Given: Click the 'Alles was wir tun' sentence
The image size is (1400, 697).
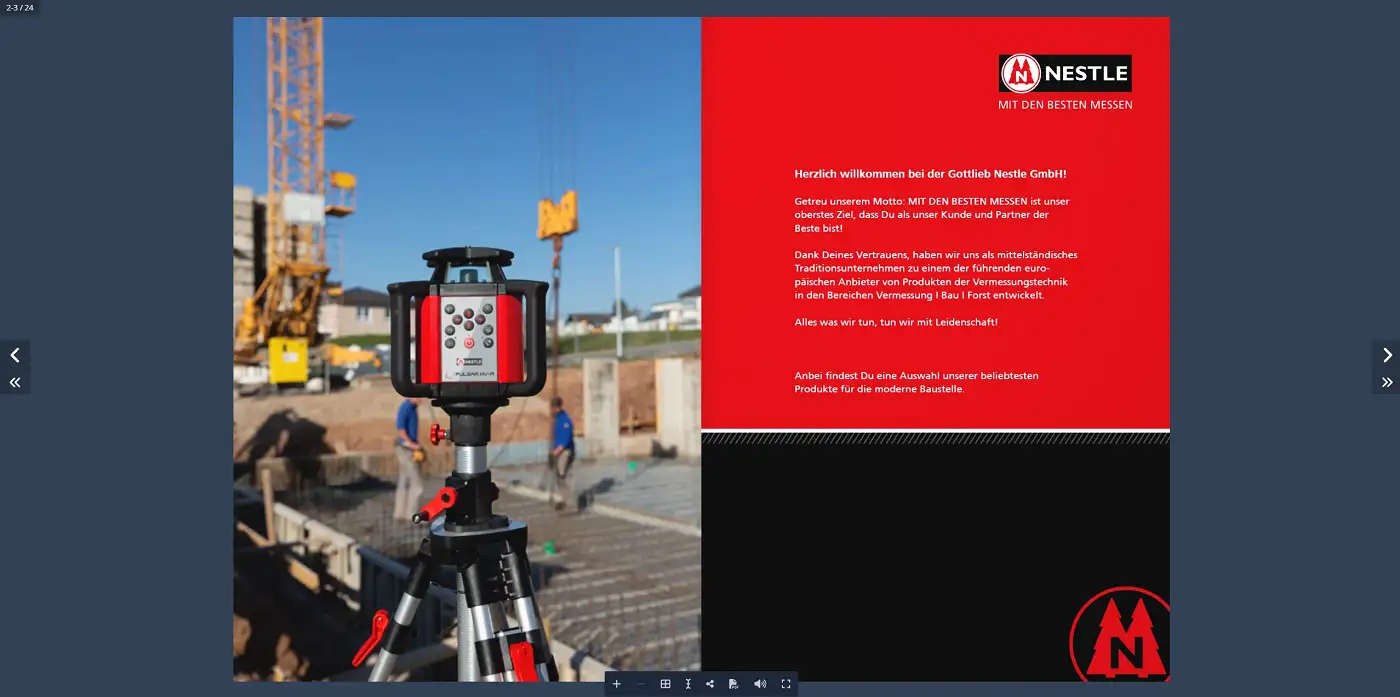Looking at the screenshot, I should (x=896, y=322).
